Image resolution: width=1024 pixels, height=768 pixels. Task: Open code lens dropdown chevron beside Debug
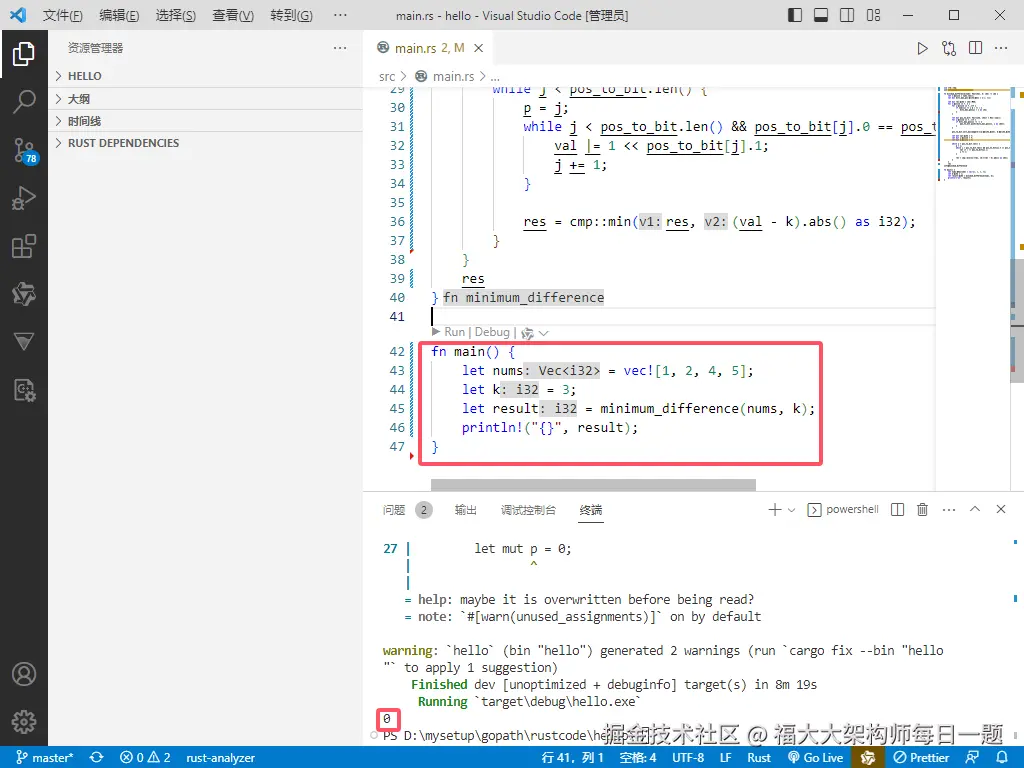543,333
